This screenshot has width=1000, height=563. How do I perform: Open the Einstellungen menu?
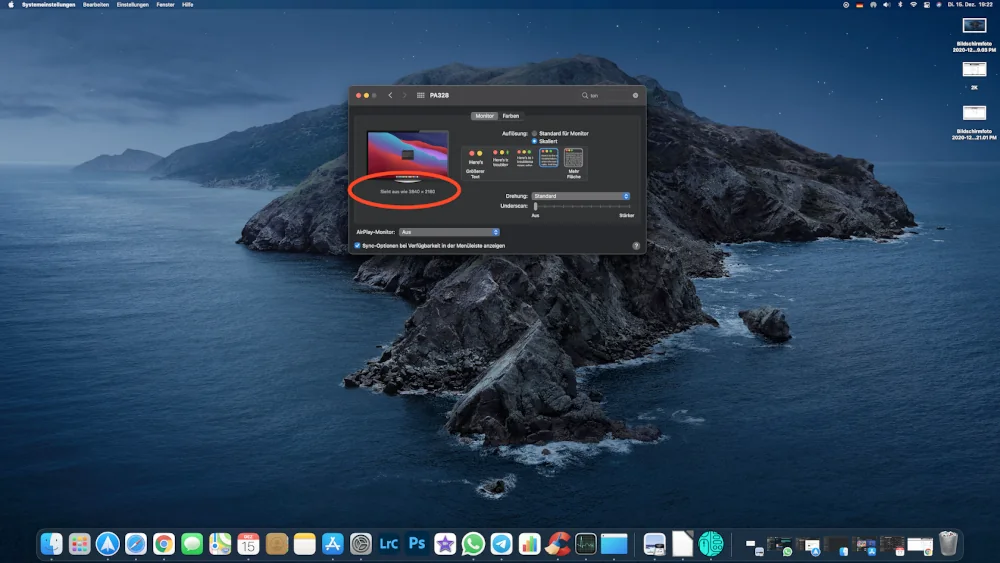133,4
